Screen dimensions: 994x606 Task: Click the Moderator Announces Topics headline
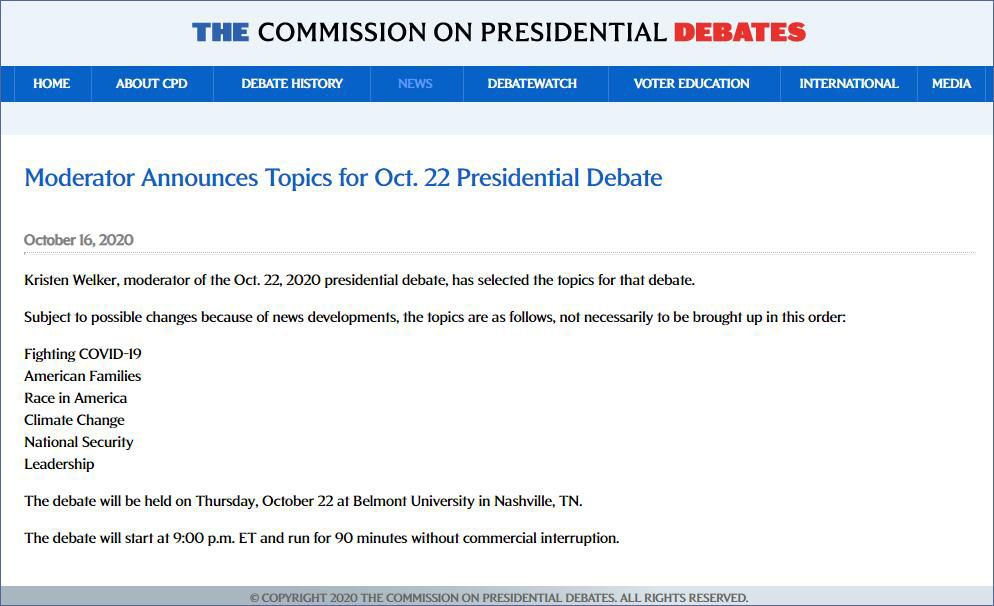tap(343, 178)
